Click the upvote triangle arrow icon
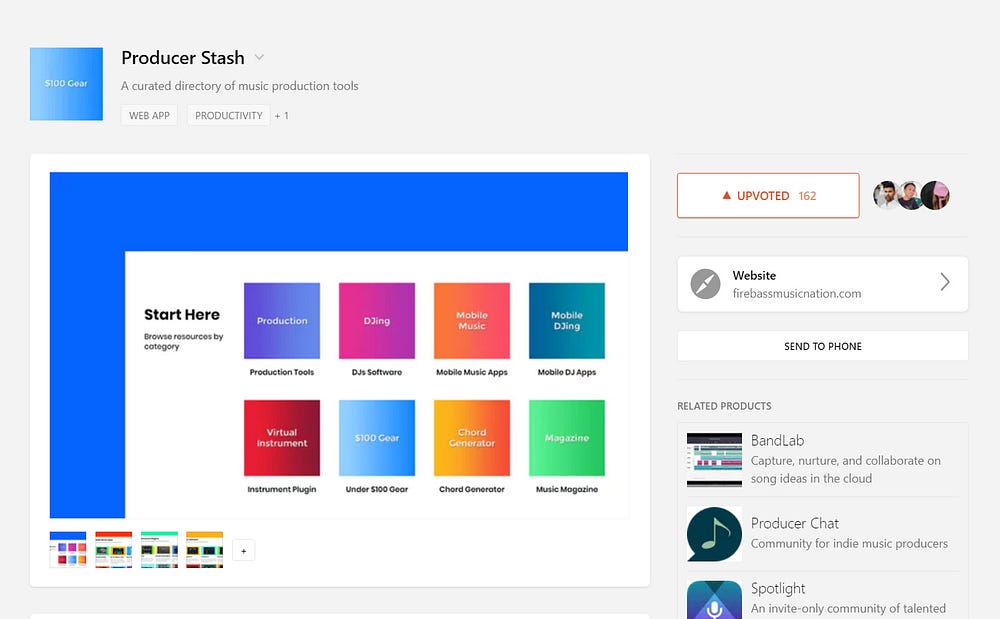 pos(726,195)
